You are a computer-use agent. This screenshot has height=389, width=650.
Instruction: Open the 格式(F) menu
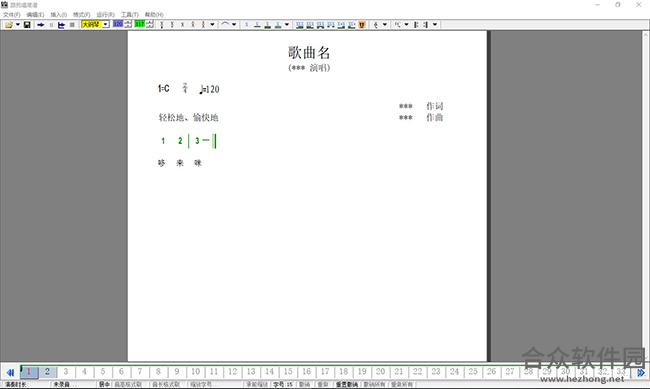[x=82, y=15]
